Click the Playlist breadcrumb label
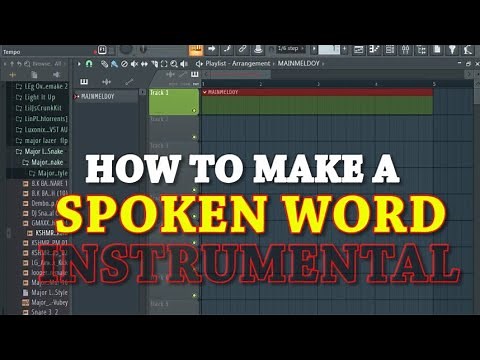This screenshot has height=360, width=480. pos(216,63)
